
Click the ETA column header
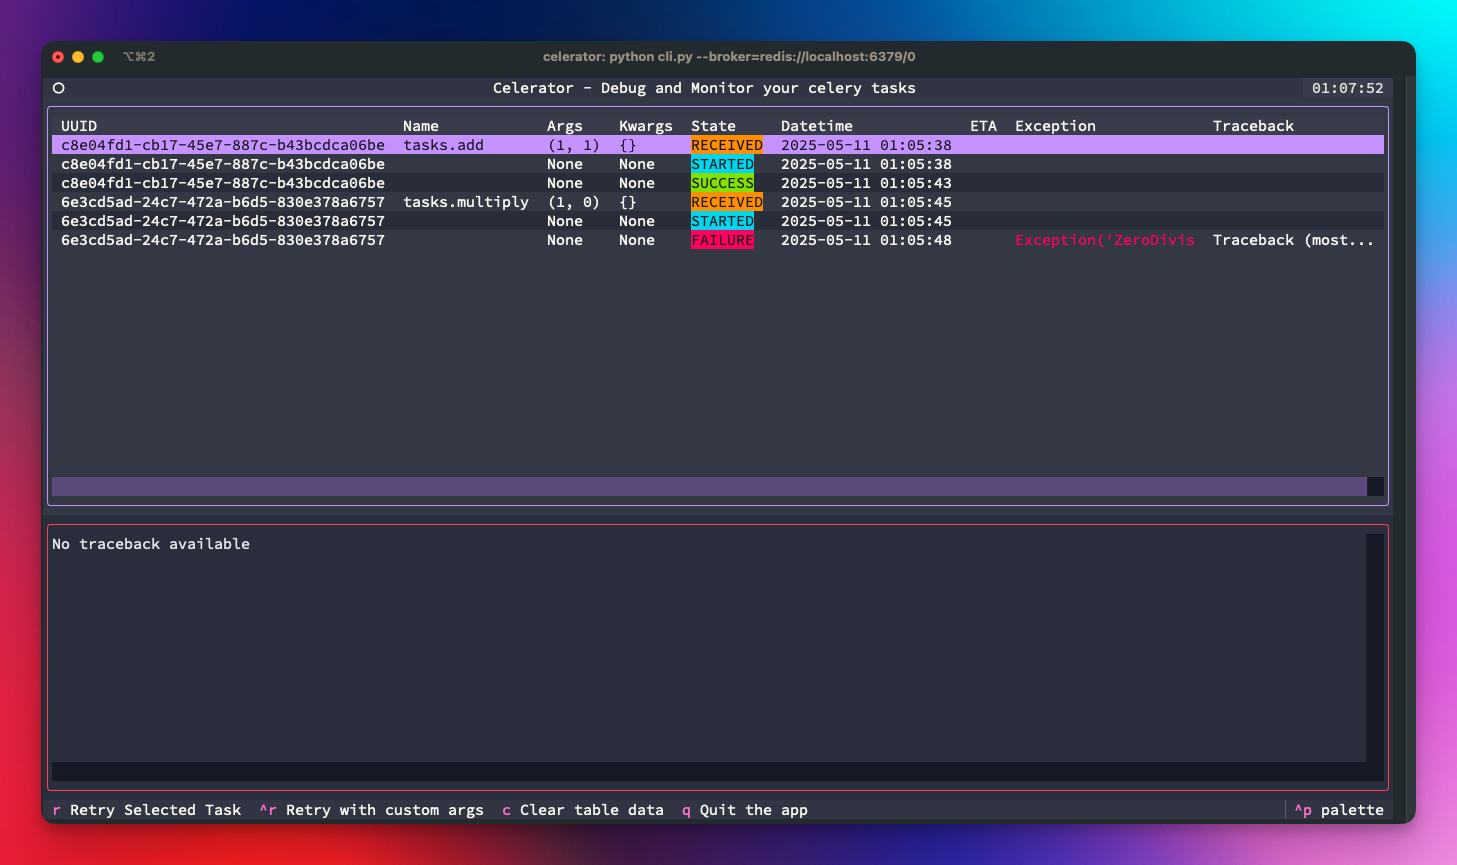coord(984,126)
